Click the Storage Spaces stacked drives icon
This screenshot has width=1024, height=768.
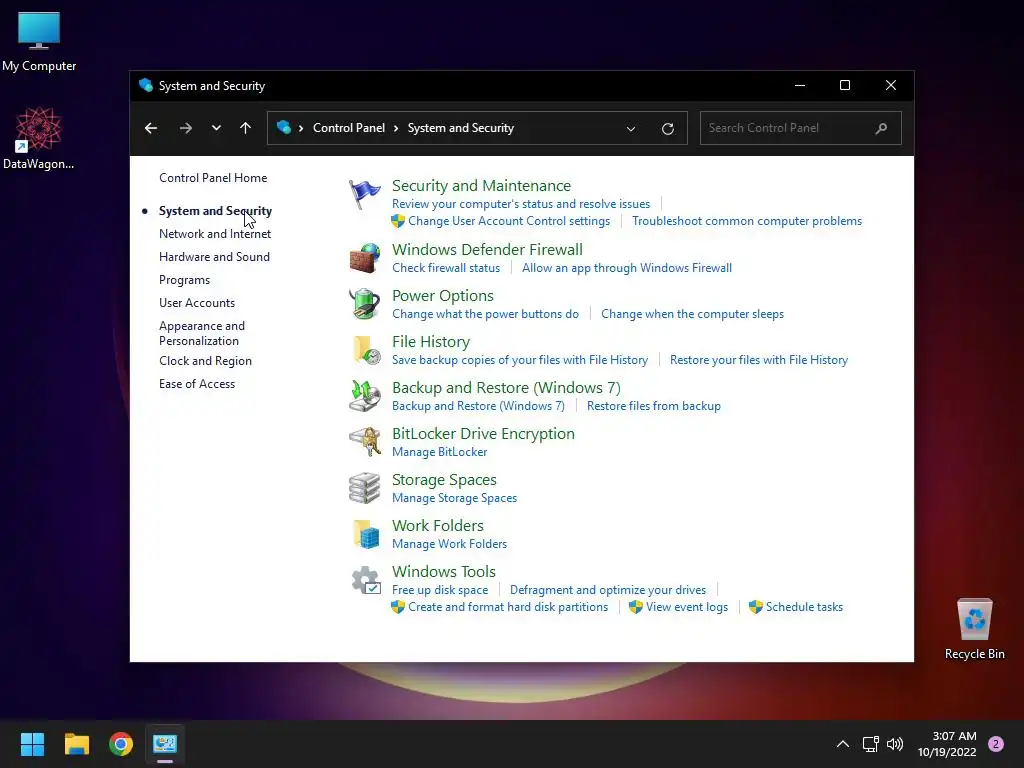[x=364, y=488]
